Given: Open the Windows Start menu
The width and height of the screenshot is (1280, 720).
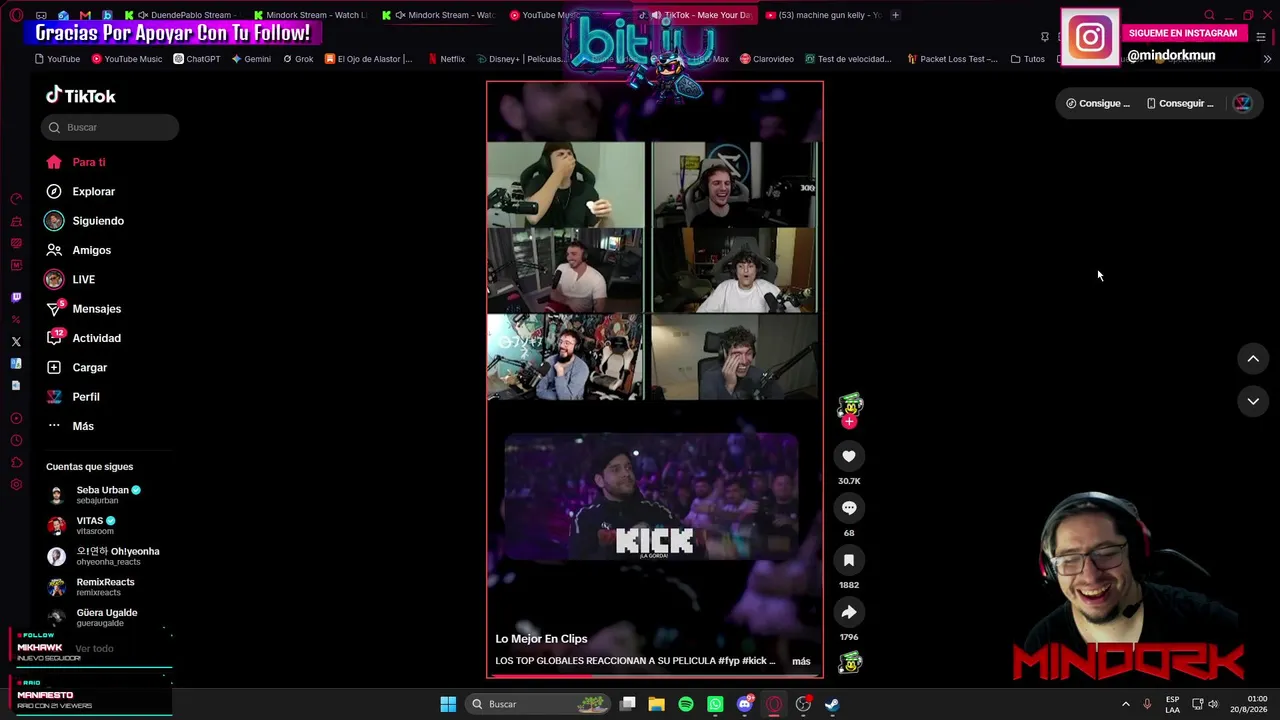Looking at the screenshot, I should [448, 704].
